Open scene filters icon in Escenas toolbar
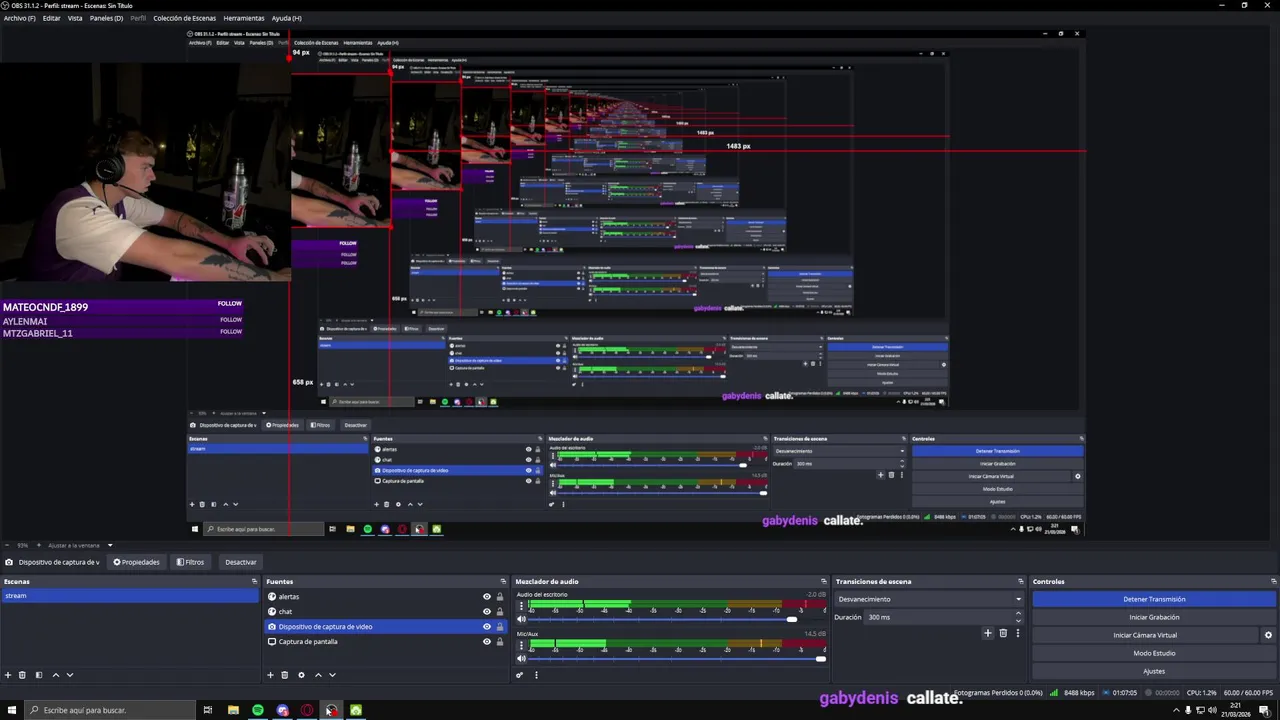This screenshot has width=1280, height=720. tap(39, 675)
